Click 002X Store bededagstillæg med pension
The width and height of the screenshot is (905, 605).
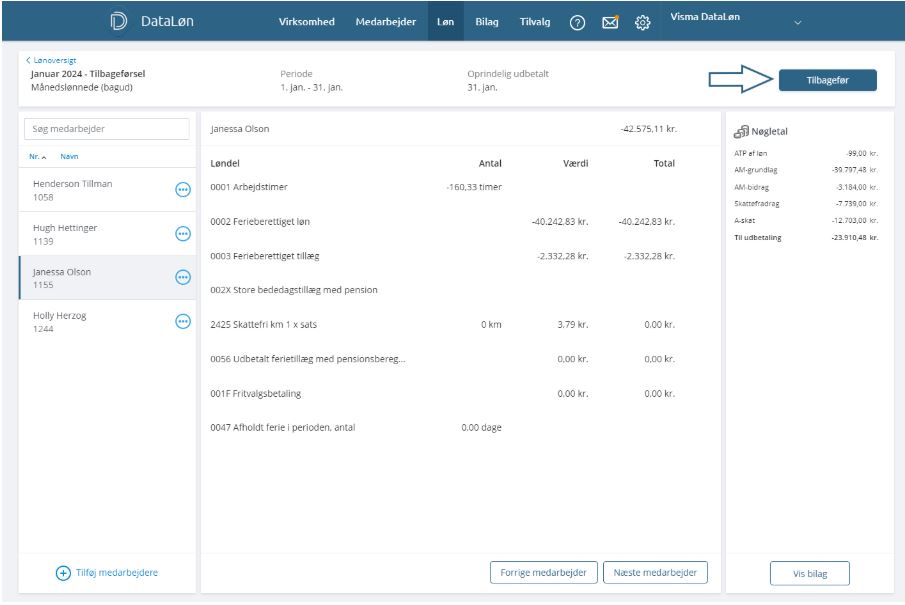[294, 290]
